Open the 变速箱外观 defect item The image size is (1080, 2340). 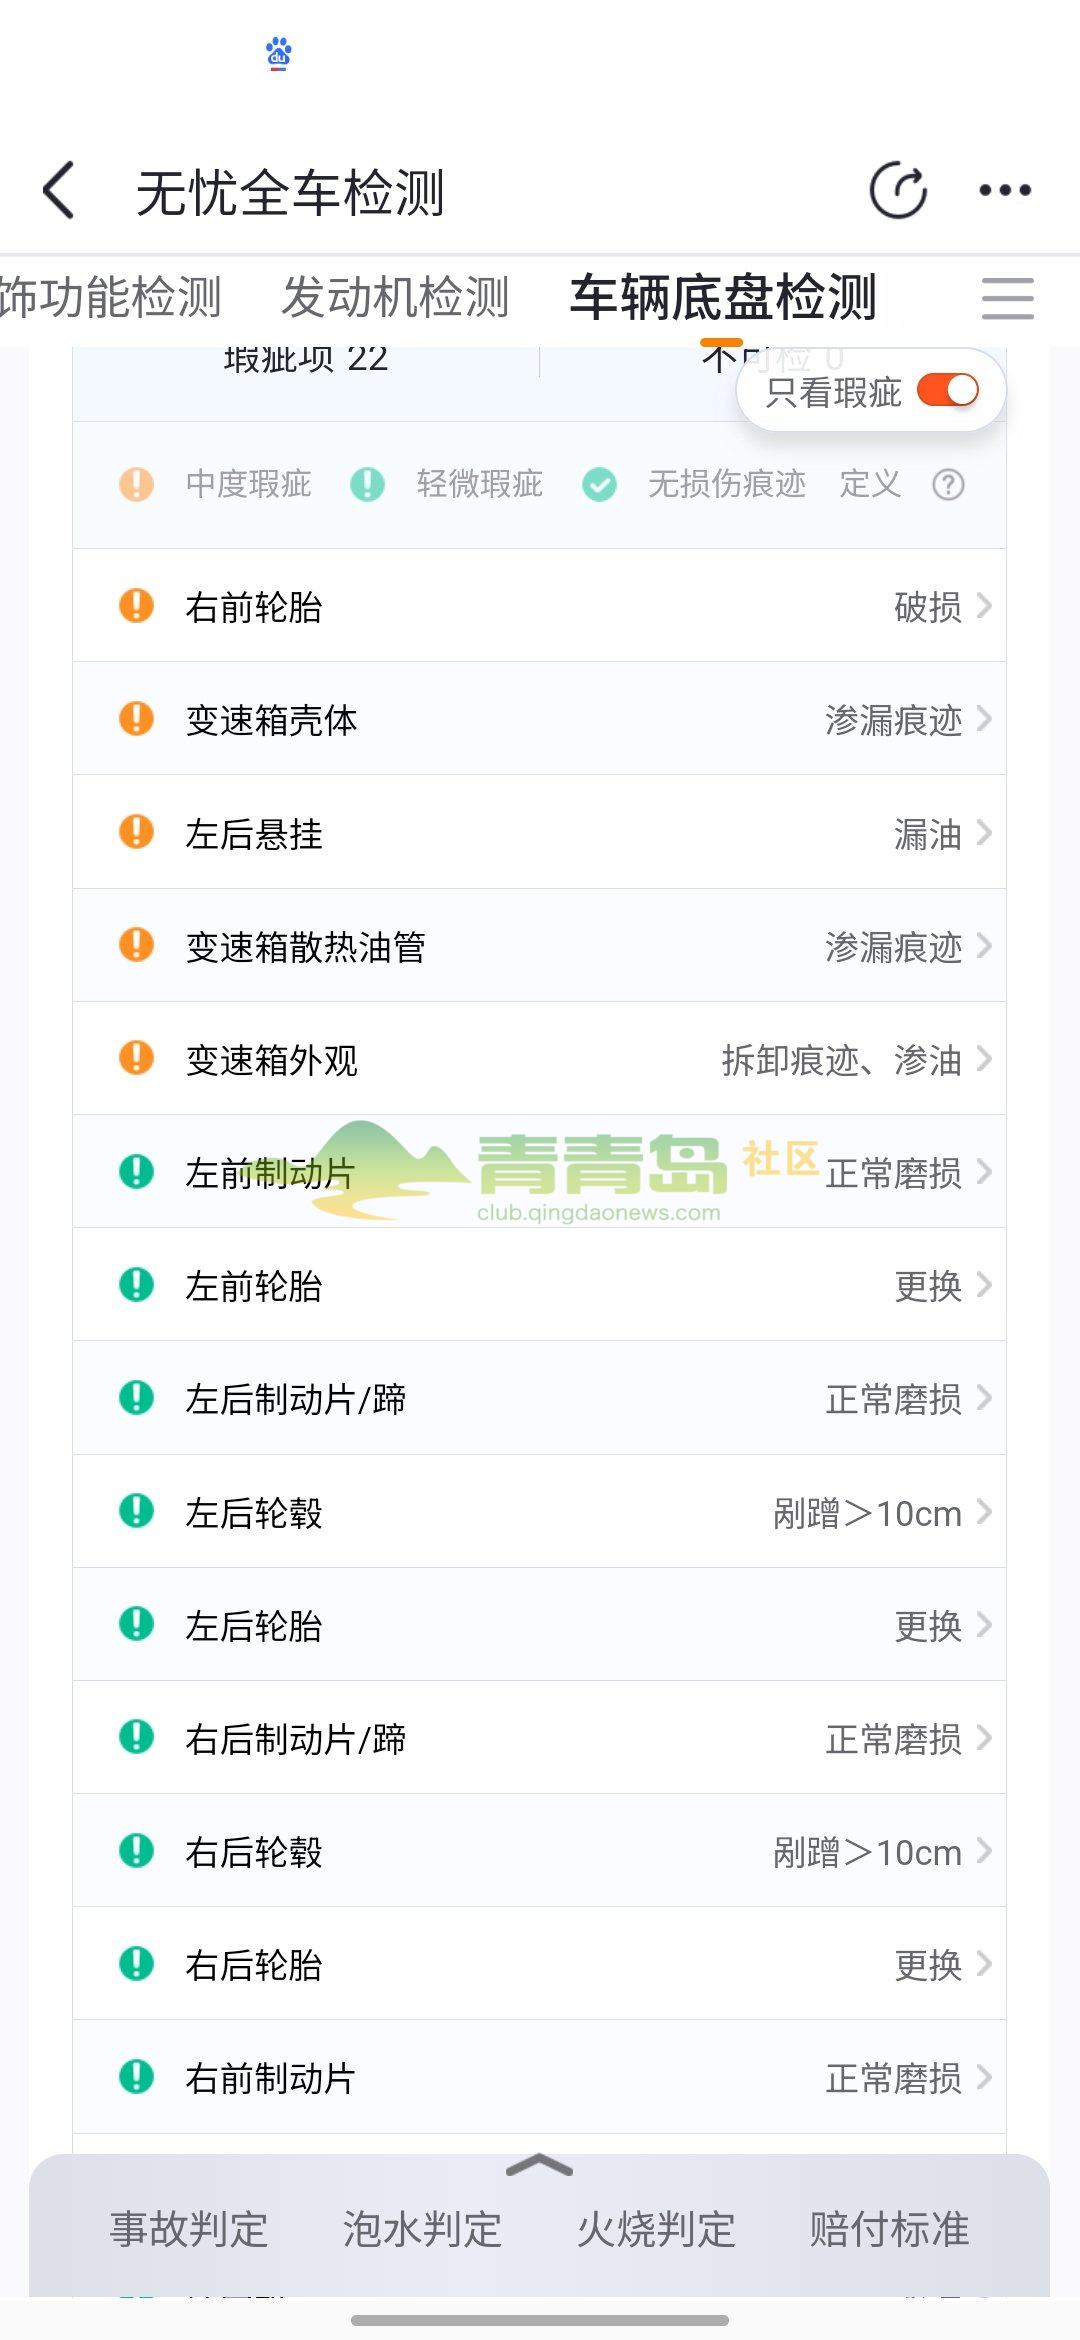pyautogui.click(x=539, y=1059)
